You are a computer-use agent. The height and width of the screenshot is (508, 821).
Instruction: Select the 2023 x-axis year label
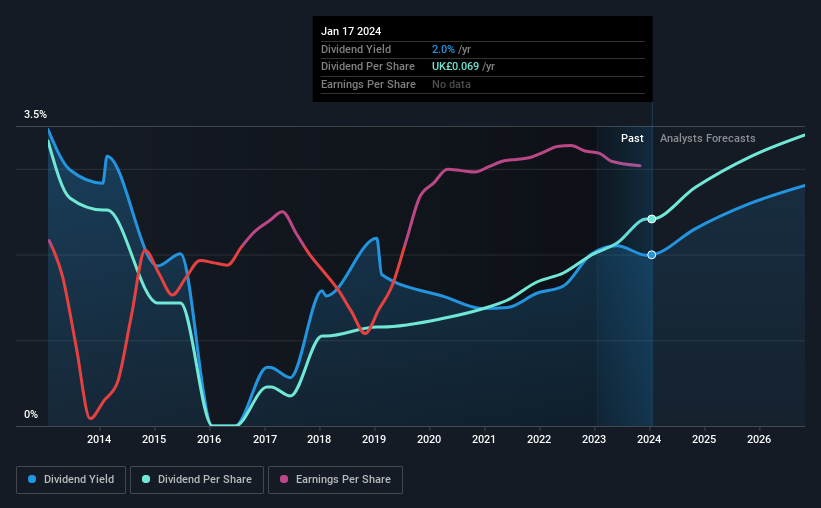pos(594,439)
